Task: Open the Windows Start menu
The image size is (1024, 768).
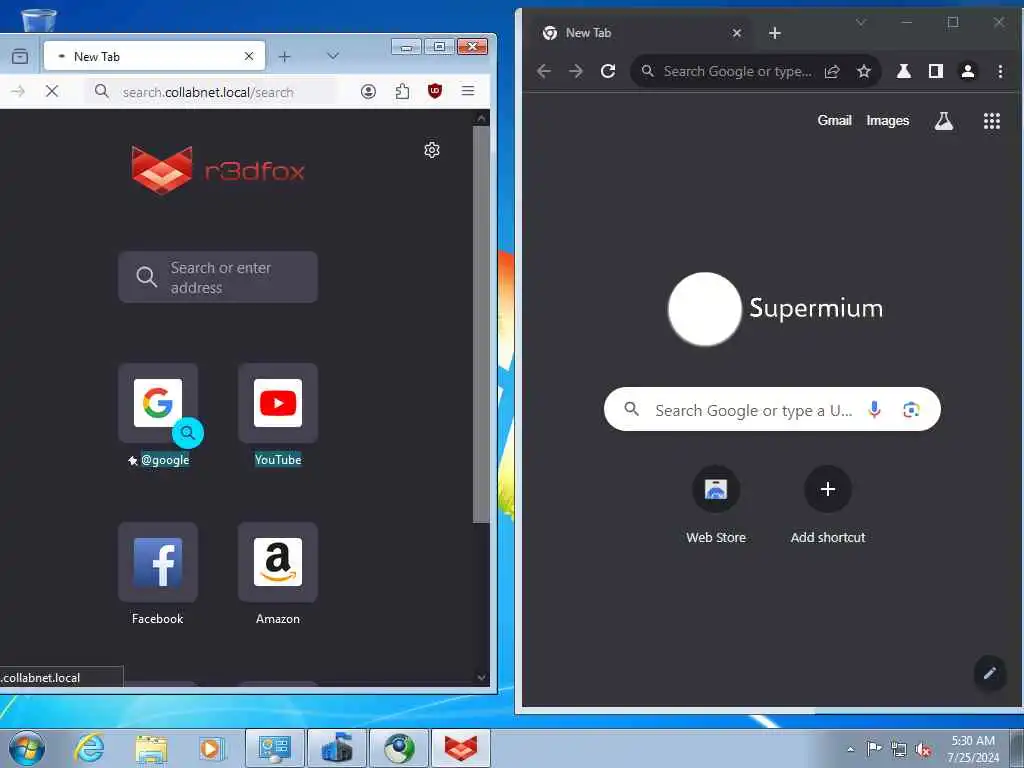Action: pyautogui.click(x=27, y=748)
